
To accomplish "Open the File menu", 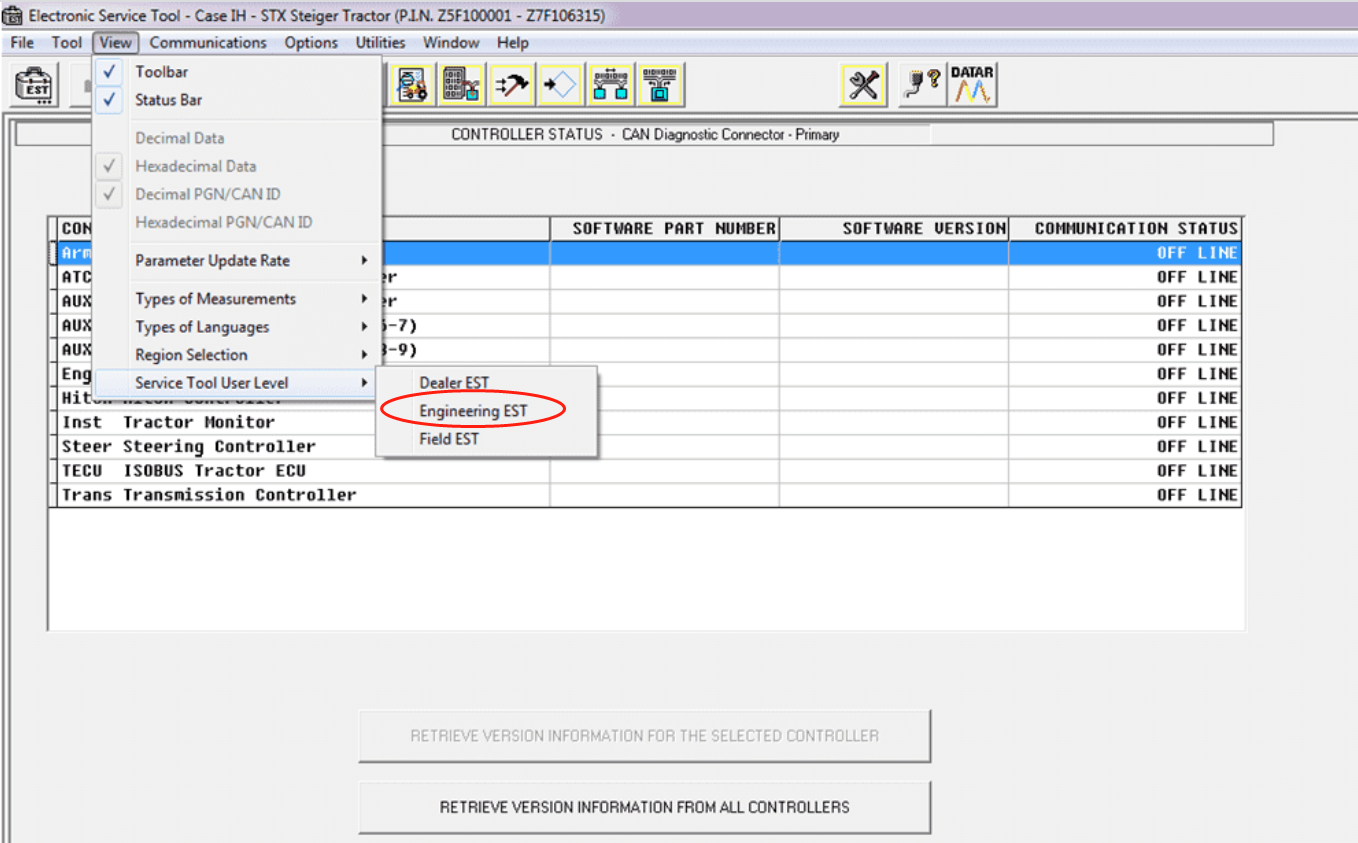I will 22,43.
